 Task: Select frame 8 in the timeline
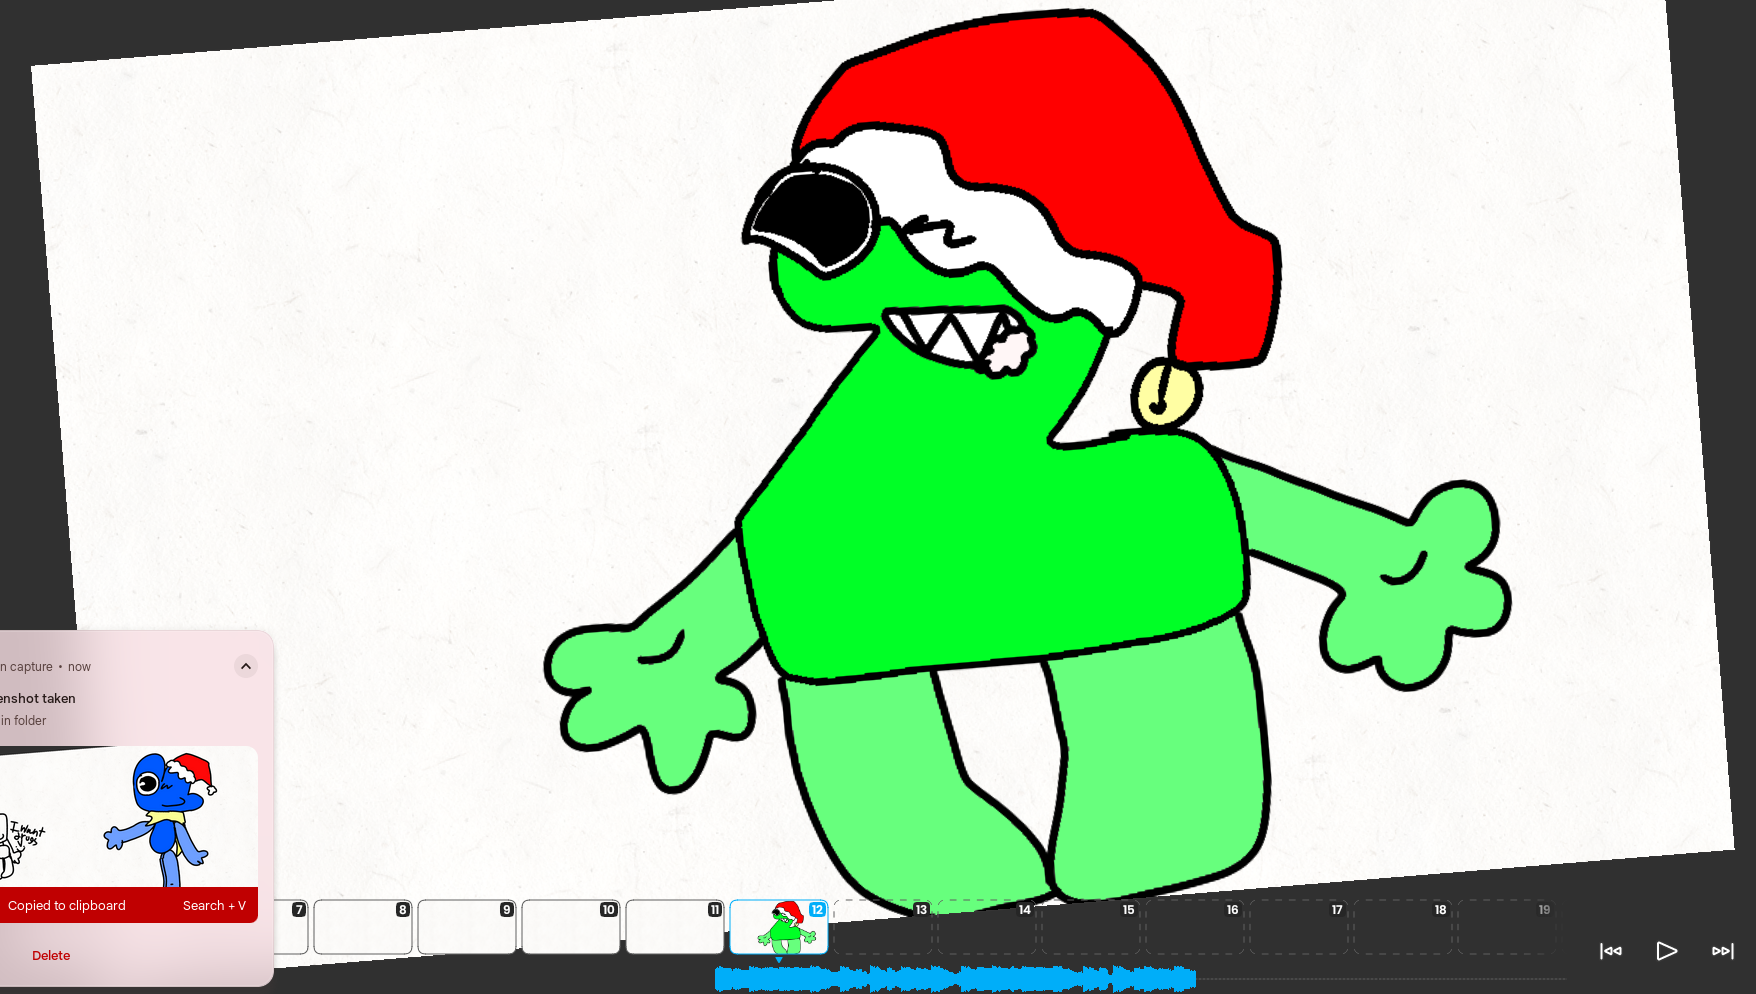click(363, 927)
